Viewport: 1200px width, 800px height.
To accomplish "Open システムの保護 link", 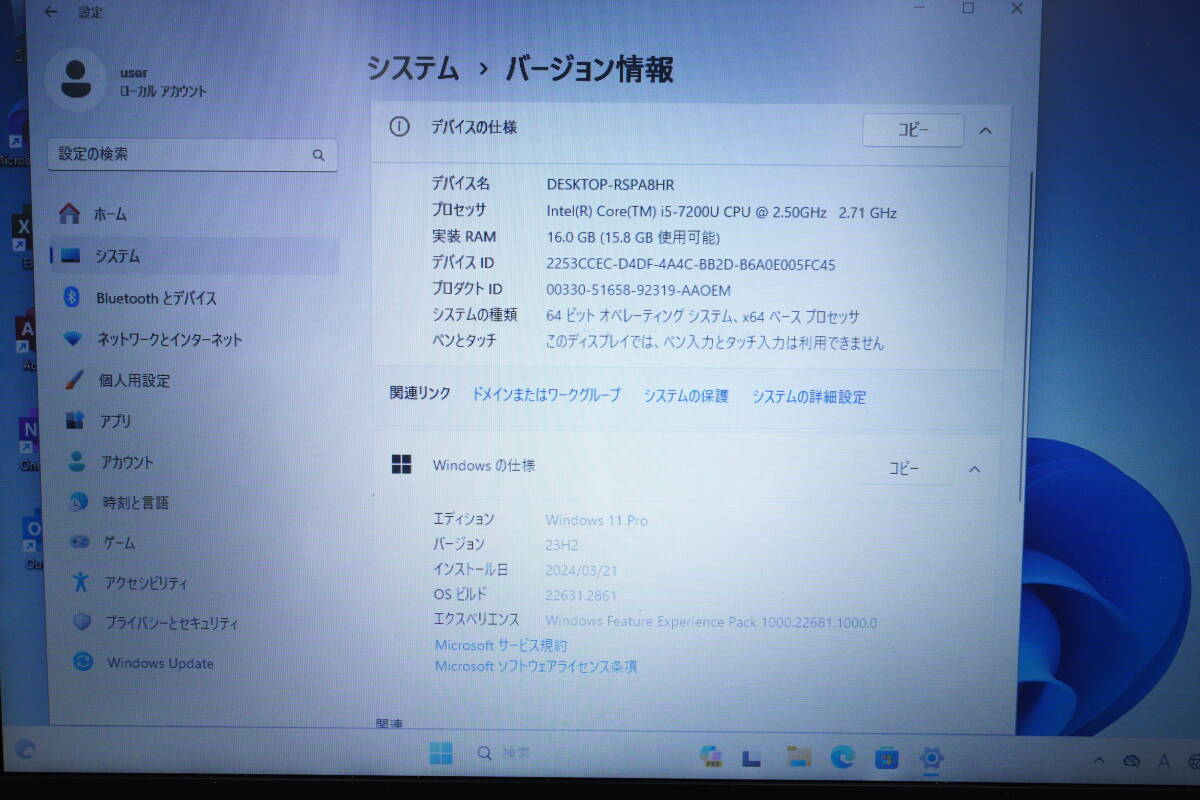I will click(x=686, y=396).
